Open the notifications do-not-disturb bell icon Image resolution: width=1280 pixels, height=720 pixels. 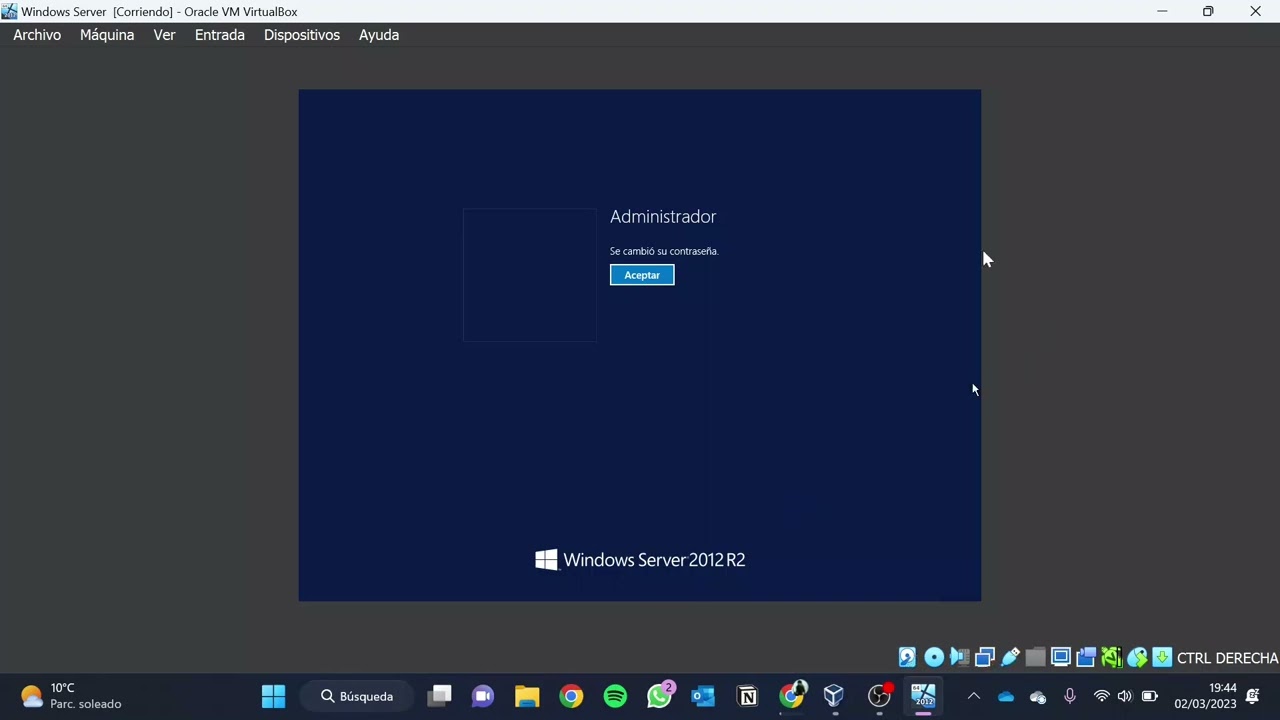(x=1252, y=696)
